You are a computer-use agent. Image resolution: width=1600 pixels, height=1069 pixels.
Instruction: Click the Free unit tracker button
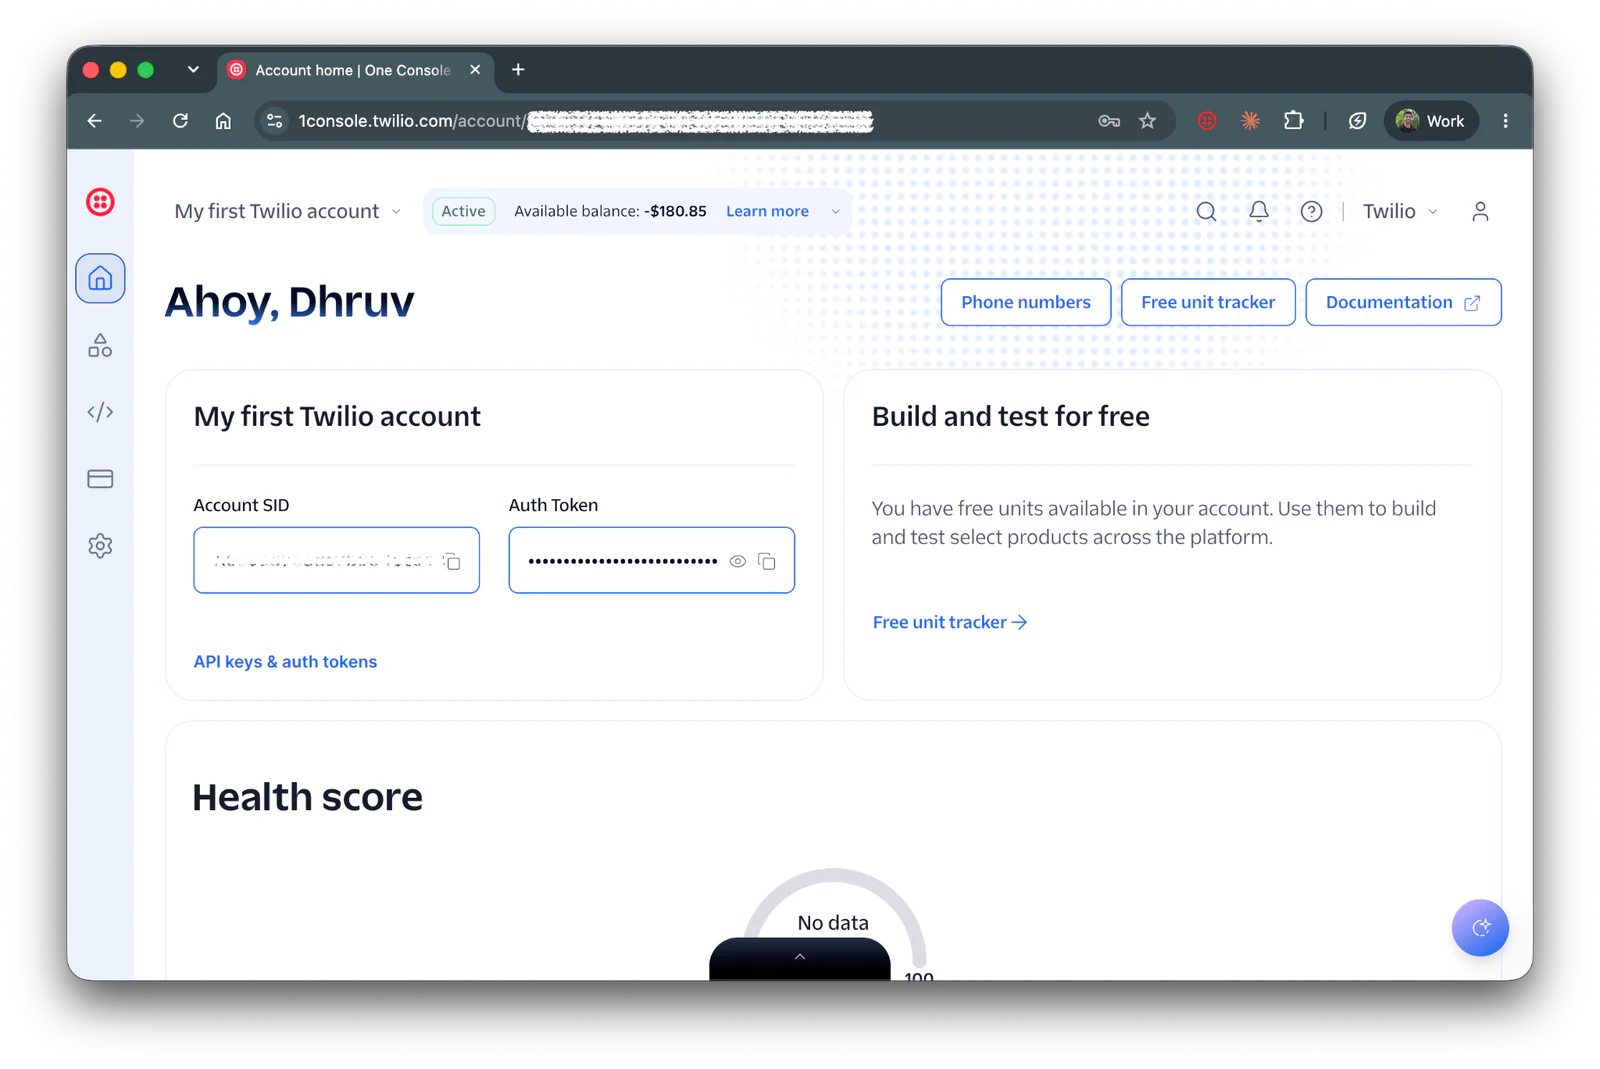pyautogui.click(x=1208, y=302)
